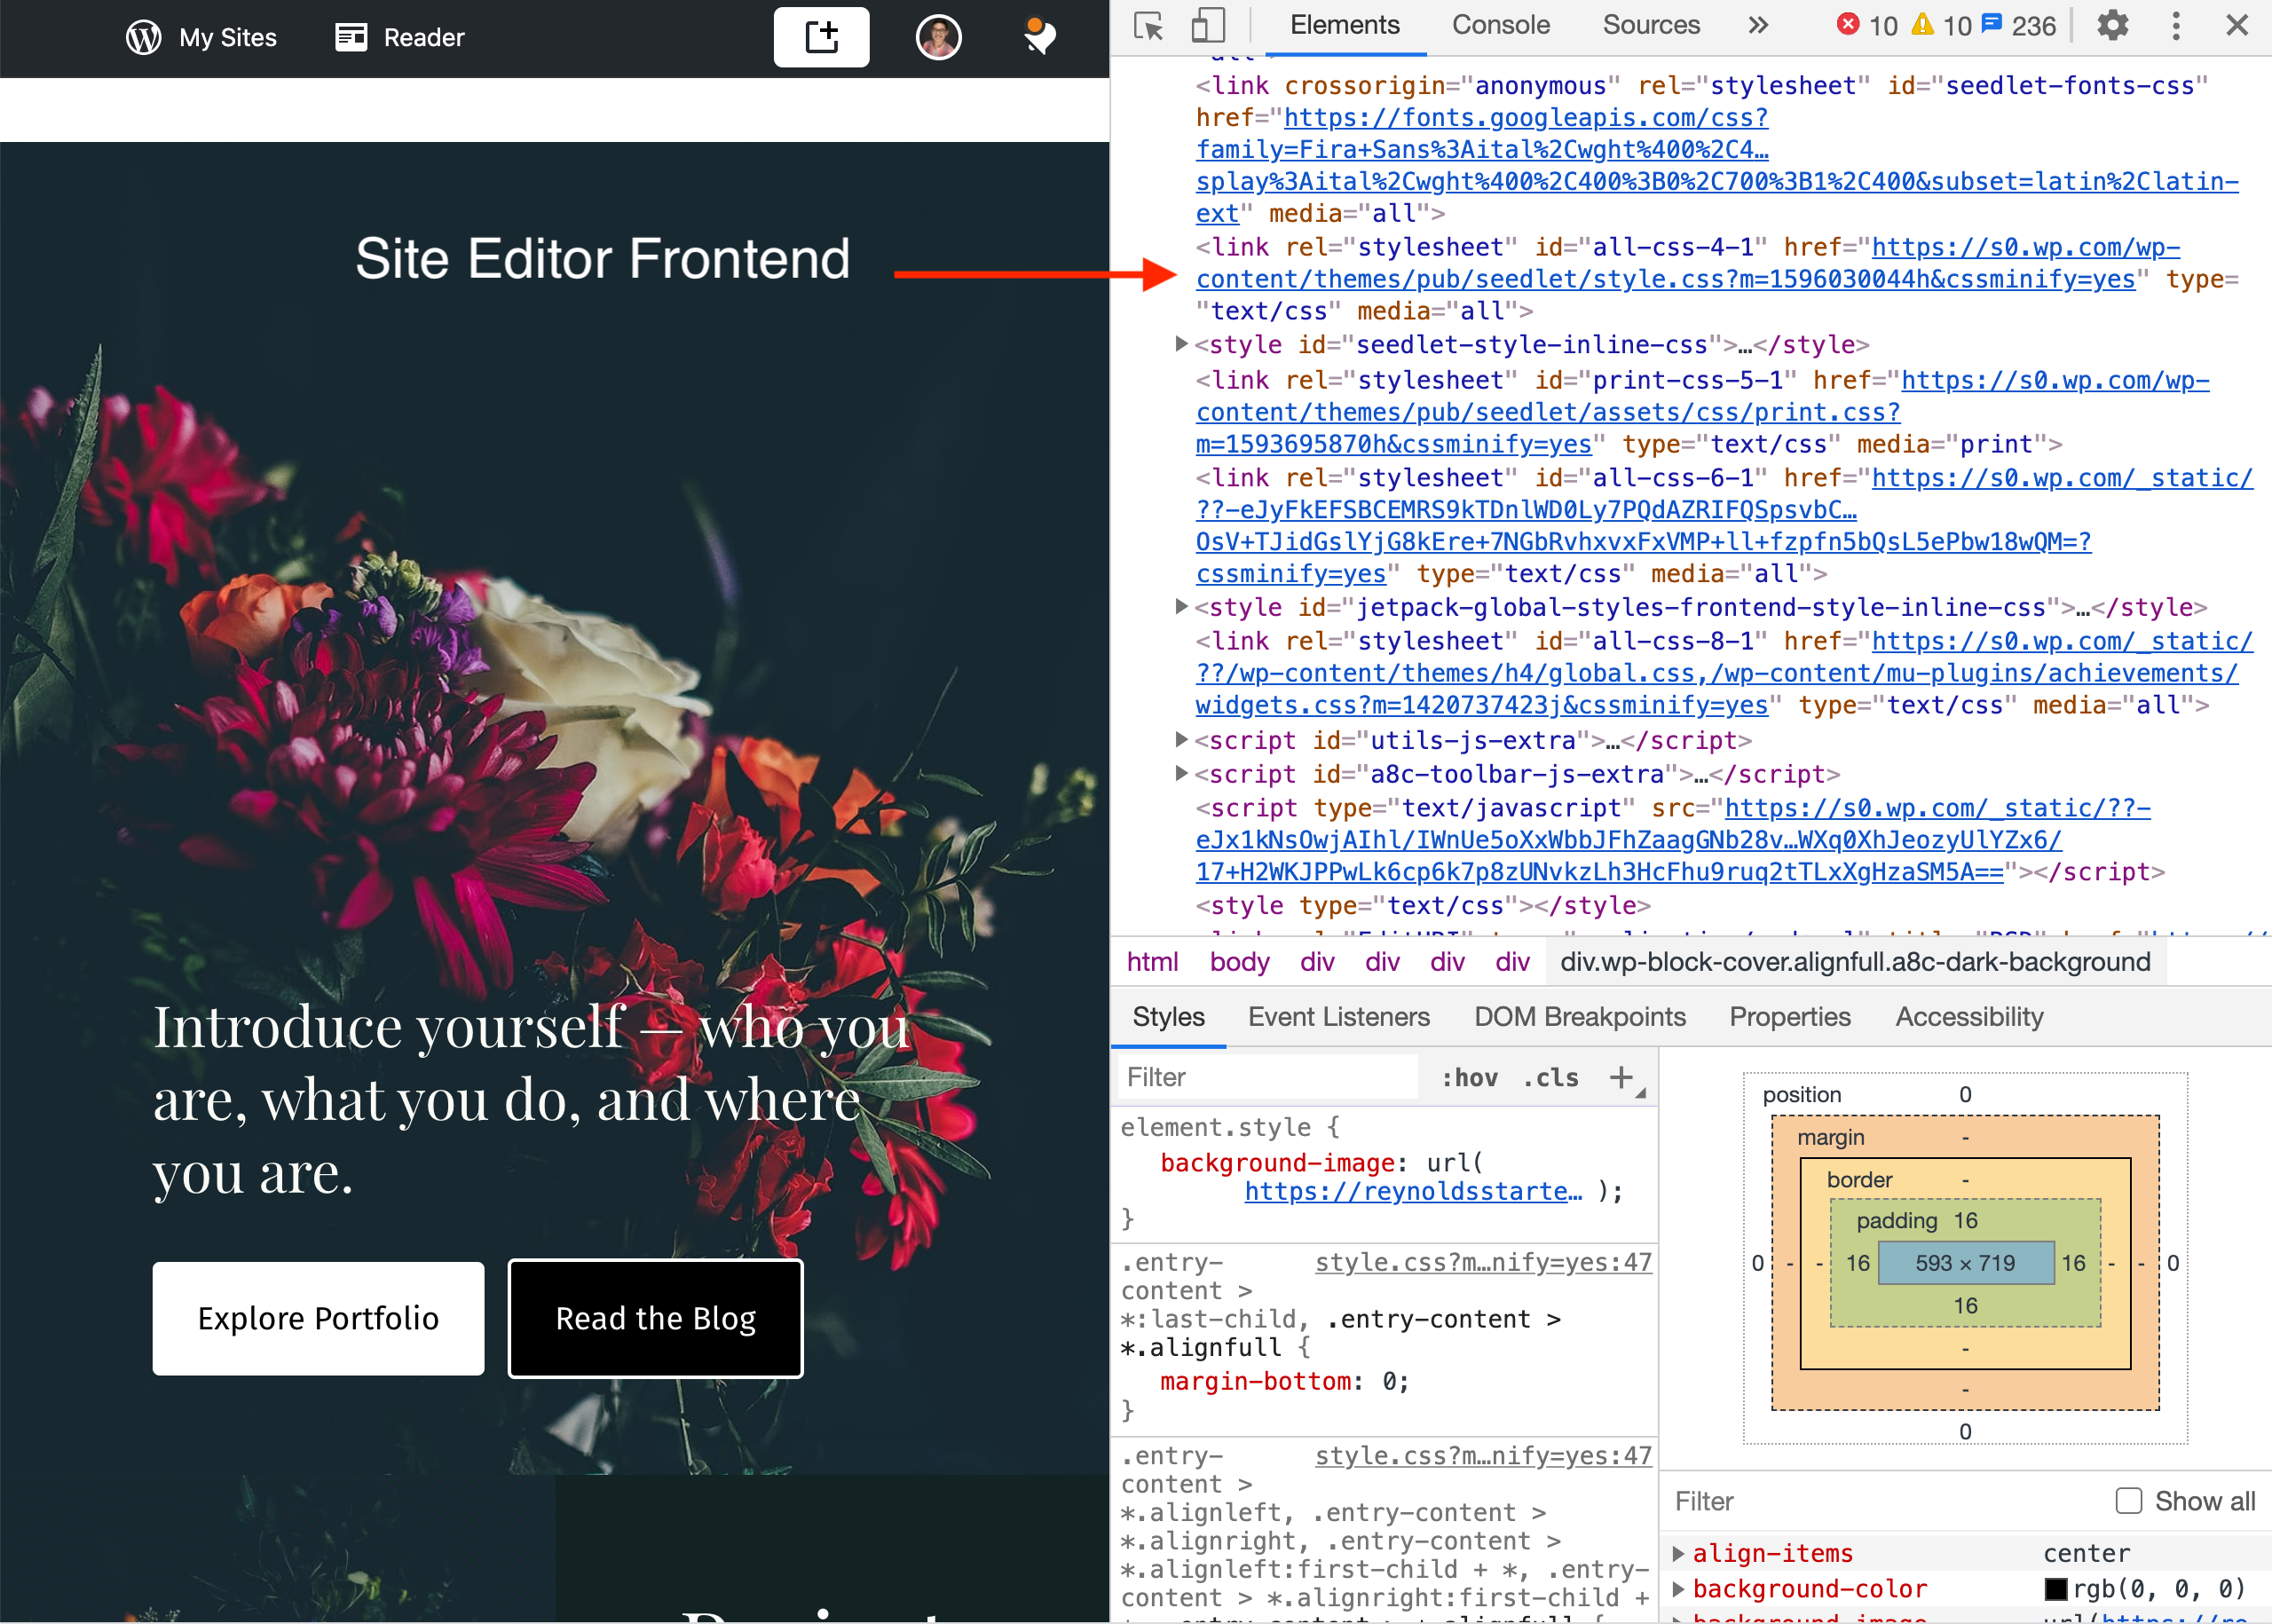This screenshot has width=2272, height=1624.
Task: Expand the background-color computed property
Action: coord(1679,1588)
